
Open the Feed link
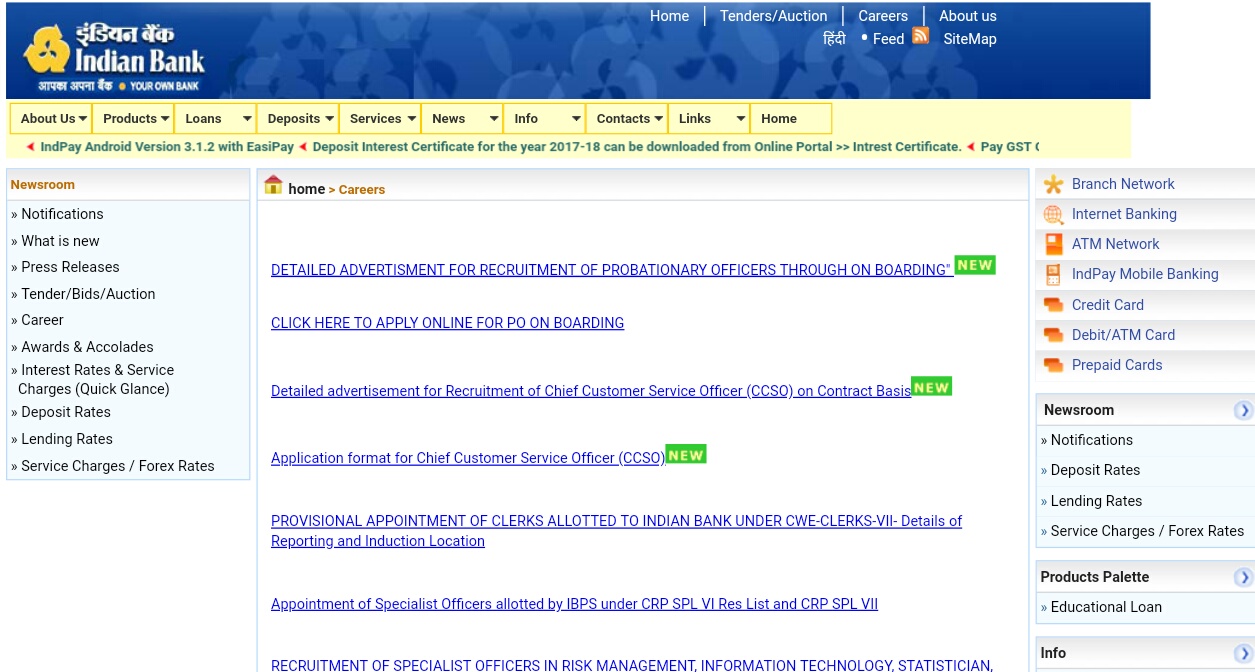[x=888, y=39]
